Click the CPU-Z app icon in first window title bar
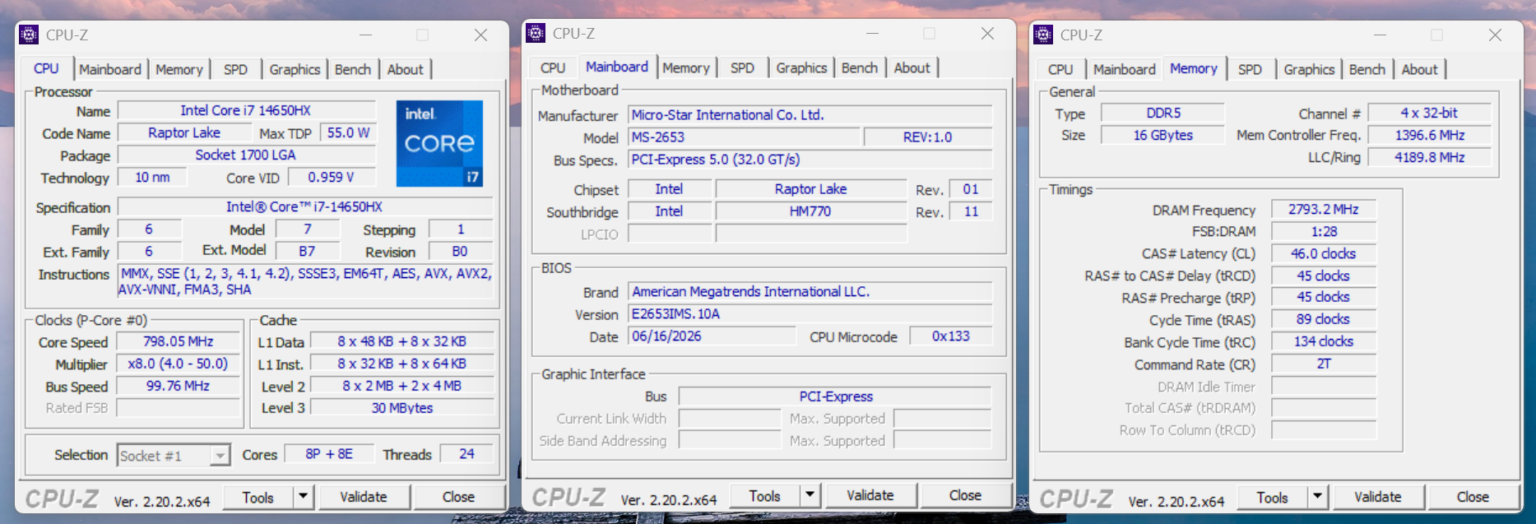This screenshot has height=524, width=1536. 30,35
